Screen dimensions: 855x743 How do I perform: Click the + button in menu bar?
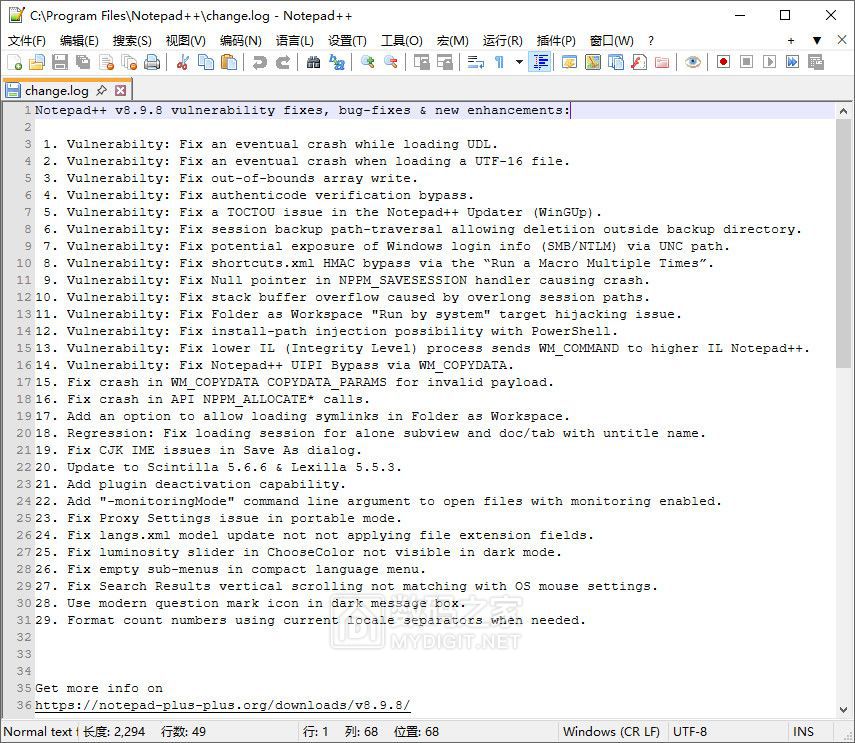coord(791,41)
